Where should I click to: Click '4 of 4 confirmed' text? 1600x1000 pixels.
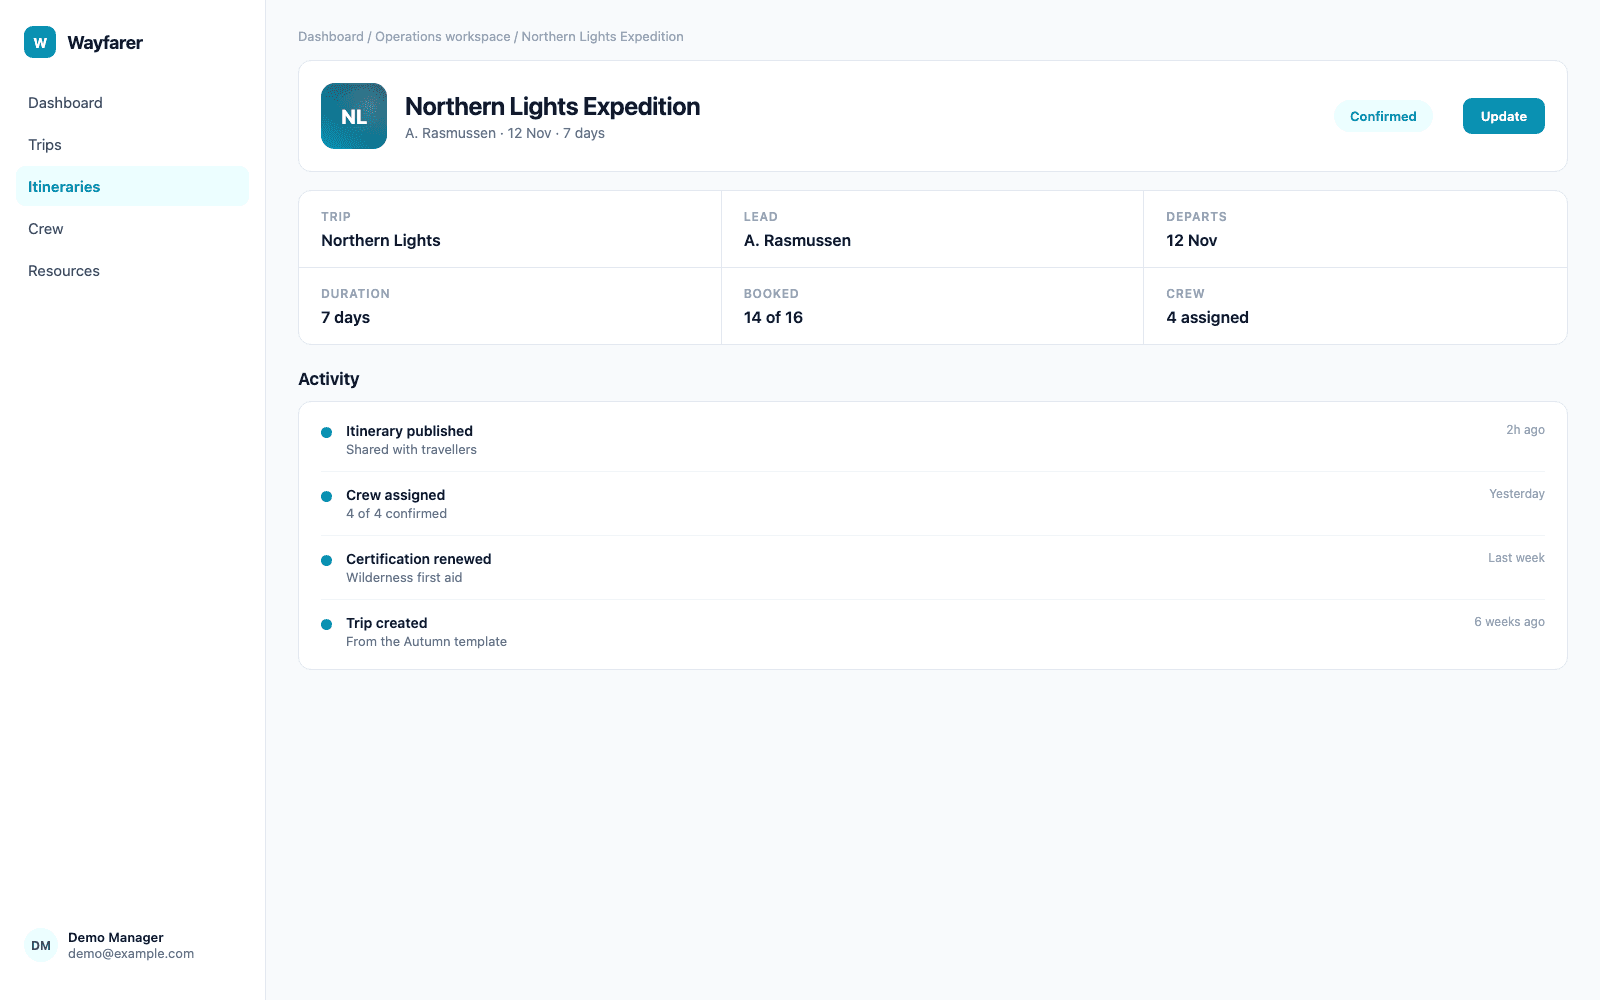click(x=396, y=514)
